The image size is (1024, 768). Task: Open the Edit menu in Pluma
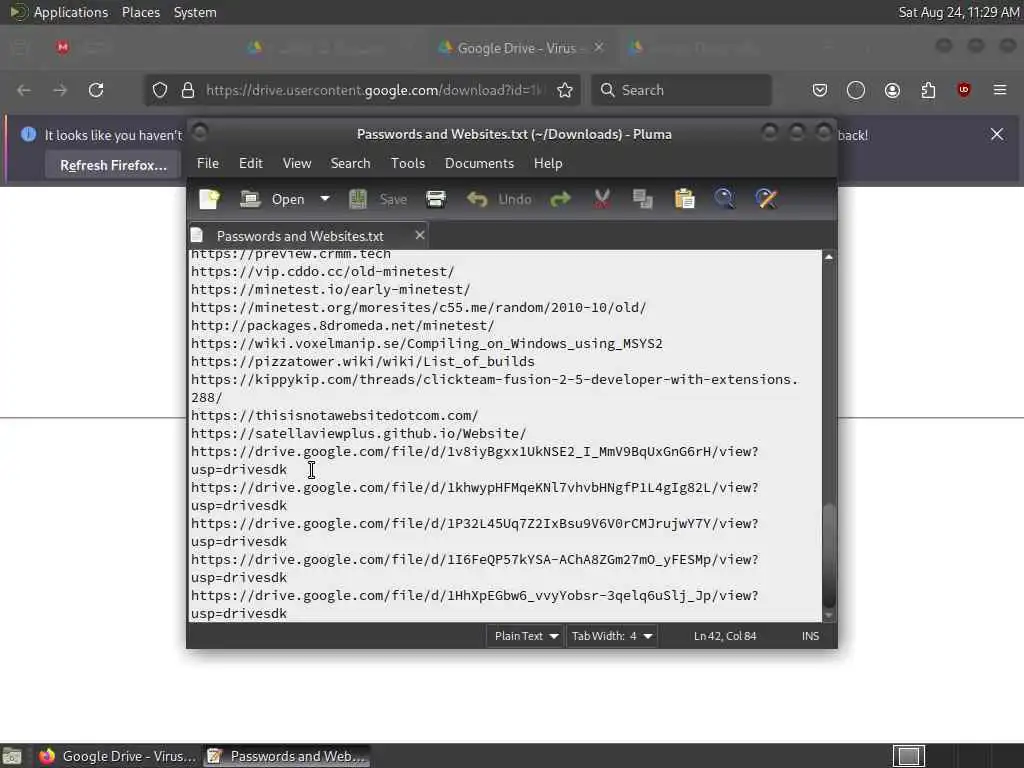click(251, 163)
